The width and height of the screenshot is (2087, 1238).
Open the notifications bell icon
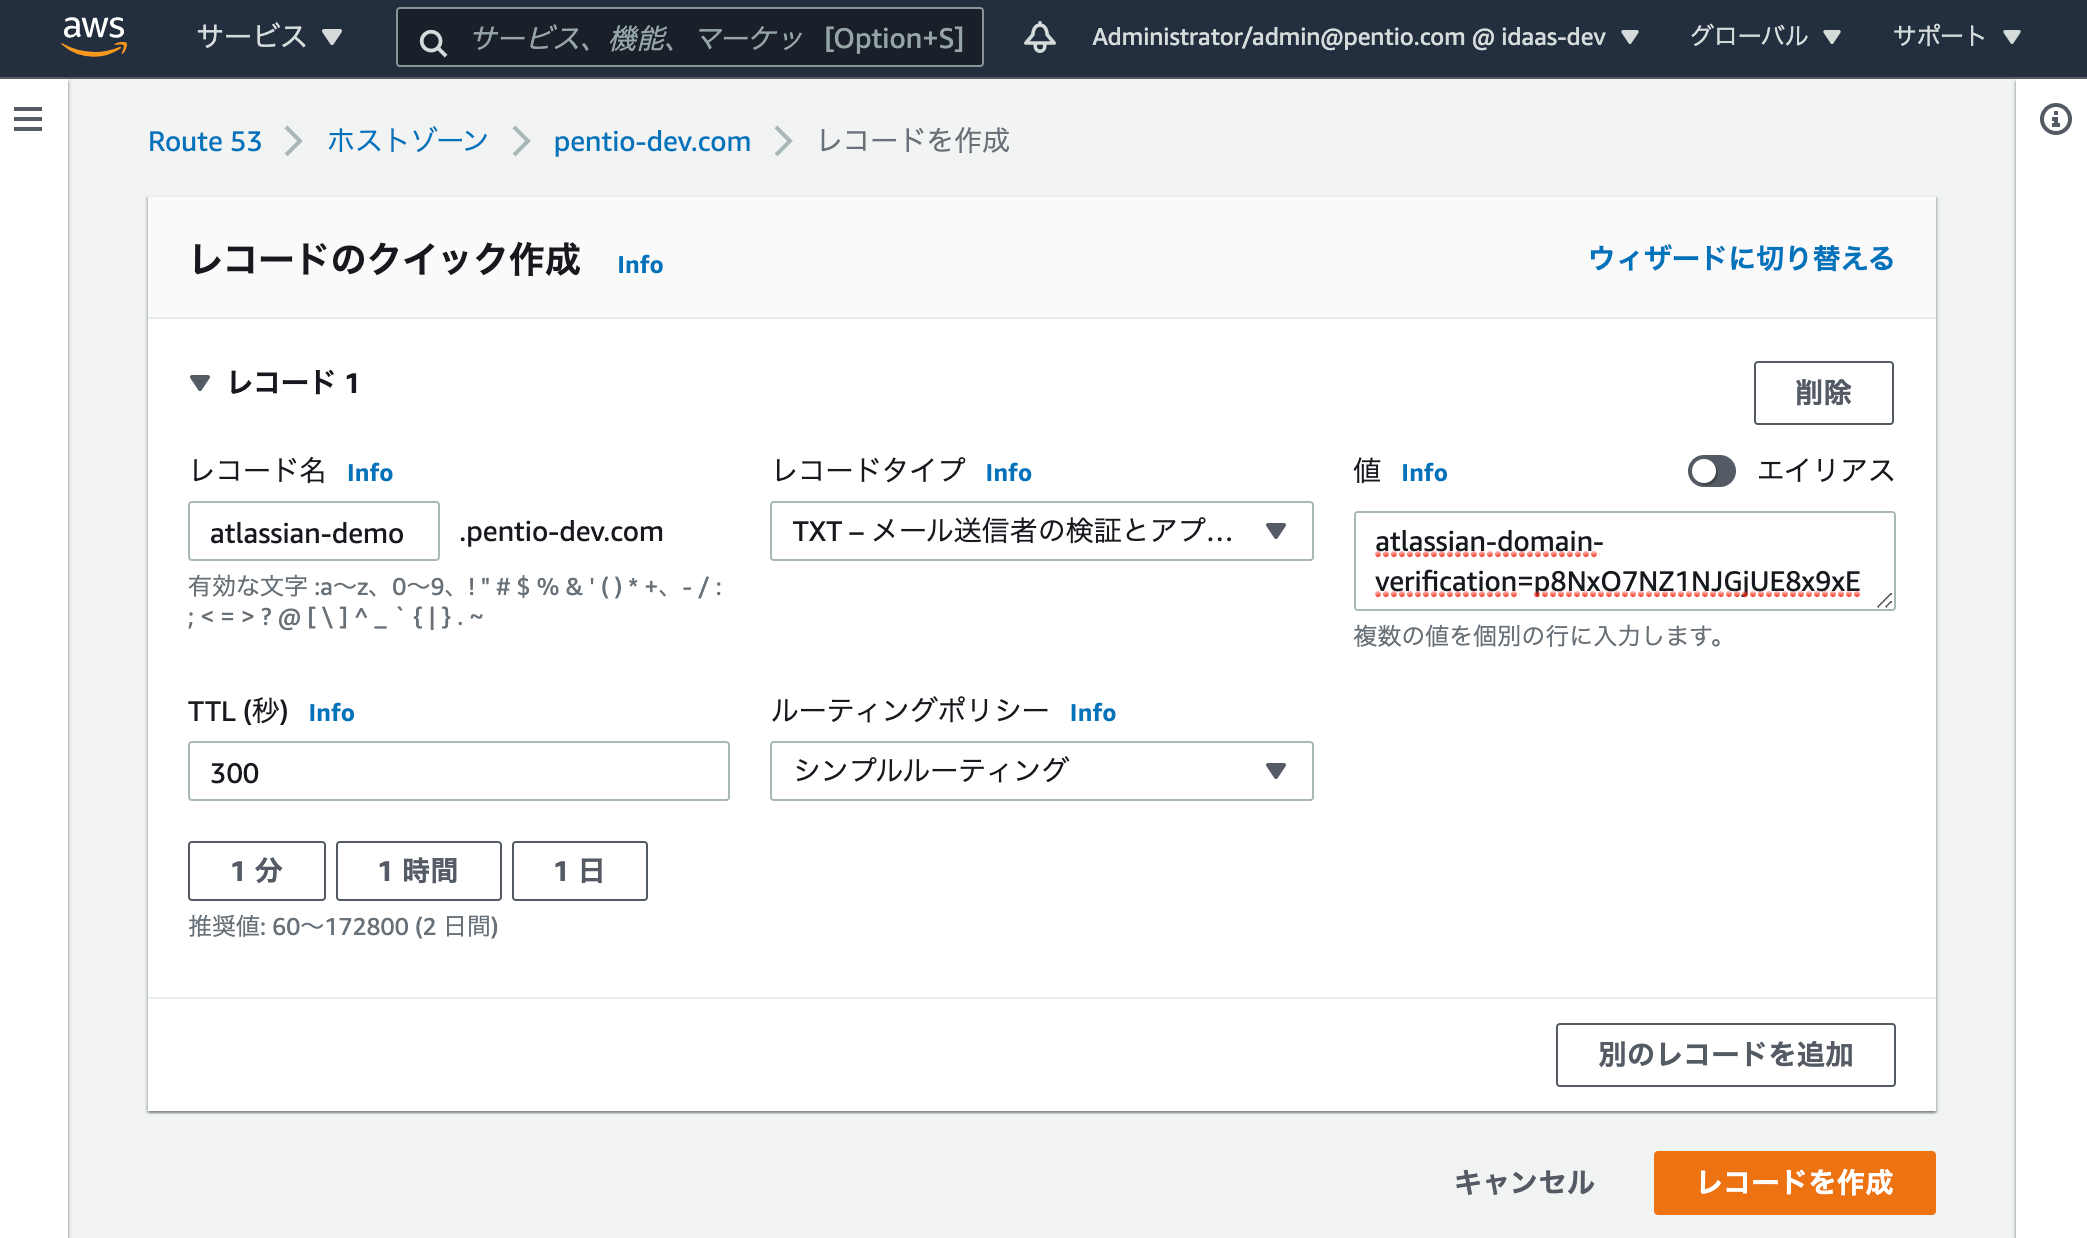[x=1039, y=37]
